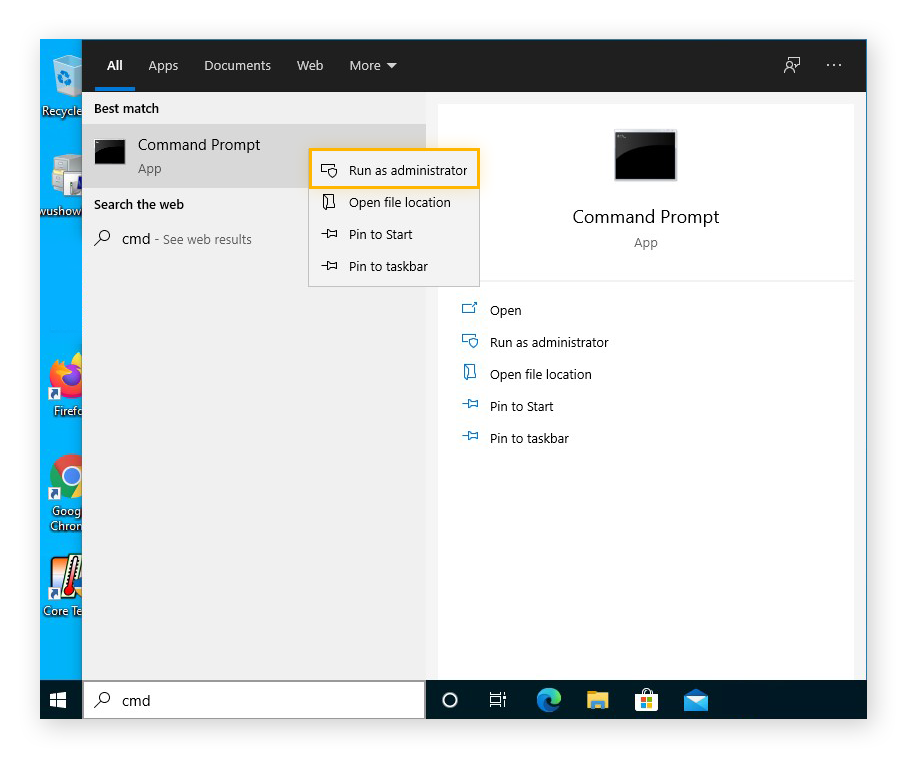Open the search options ellipsis menu
This screenshot has height=767, width=910.
tap(834, 65)
